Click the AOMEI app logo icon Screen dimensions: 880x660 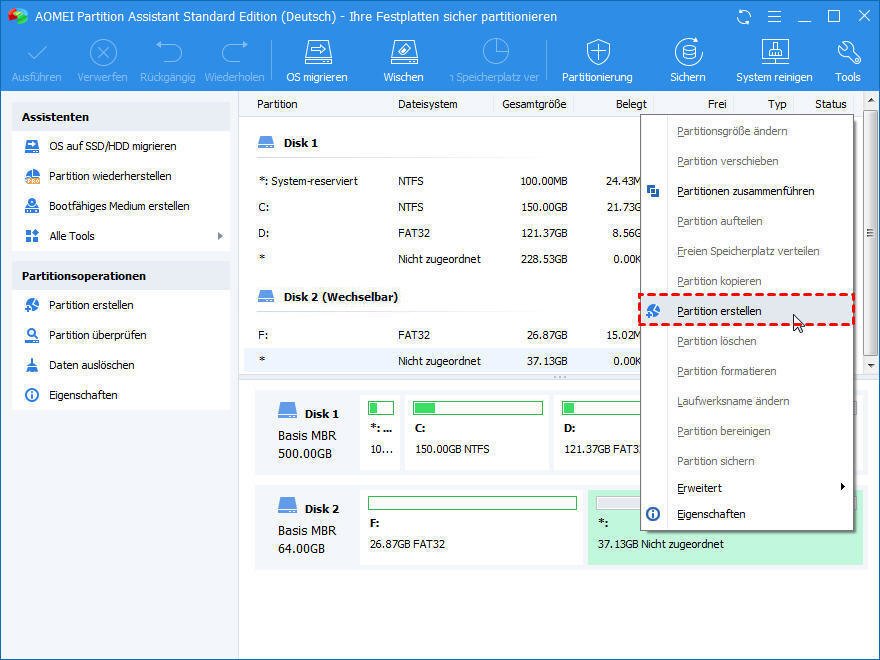click(17, 16)
